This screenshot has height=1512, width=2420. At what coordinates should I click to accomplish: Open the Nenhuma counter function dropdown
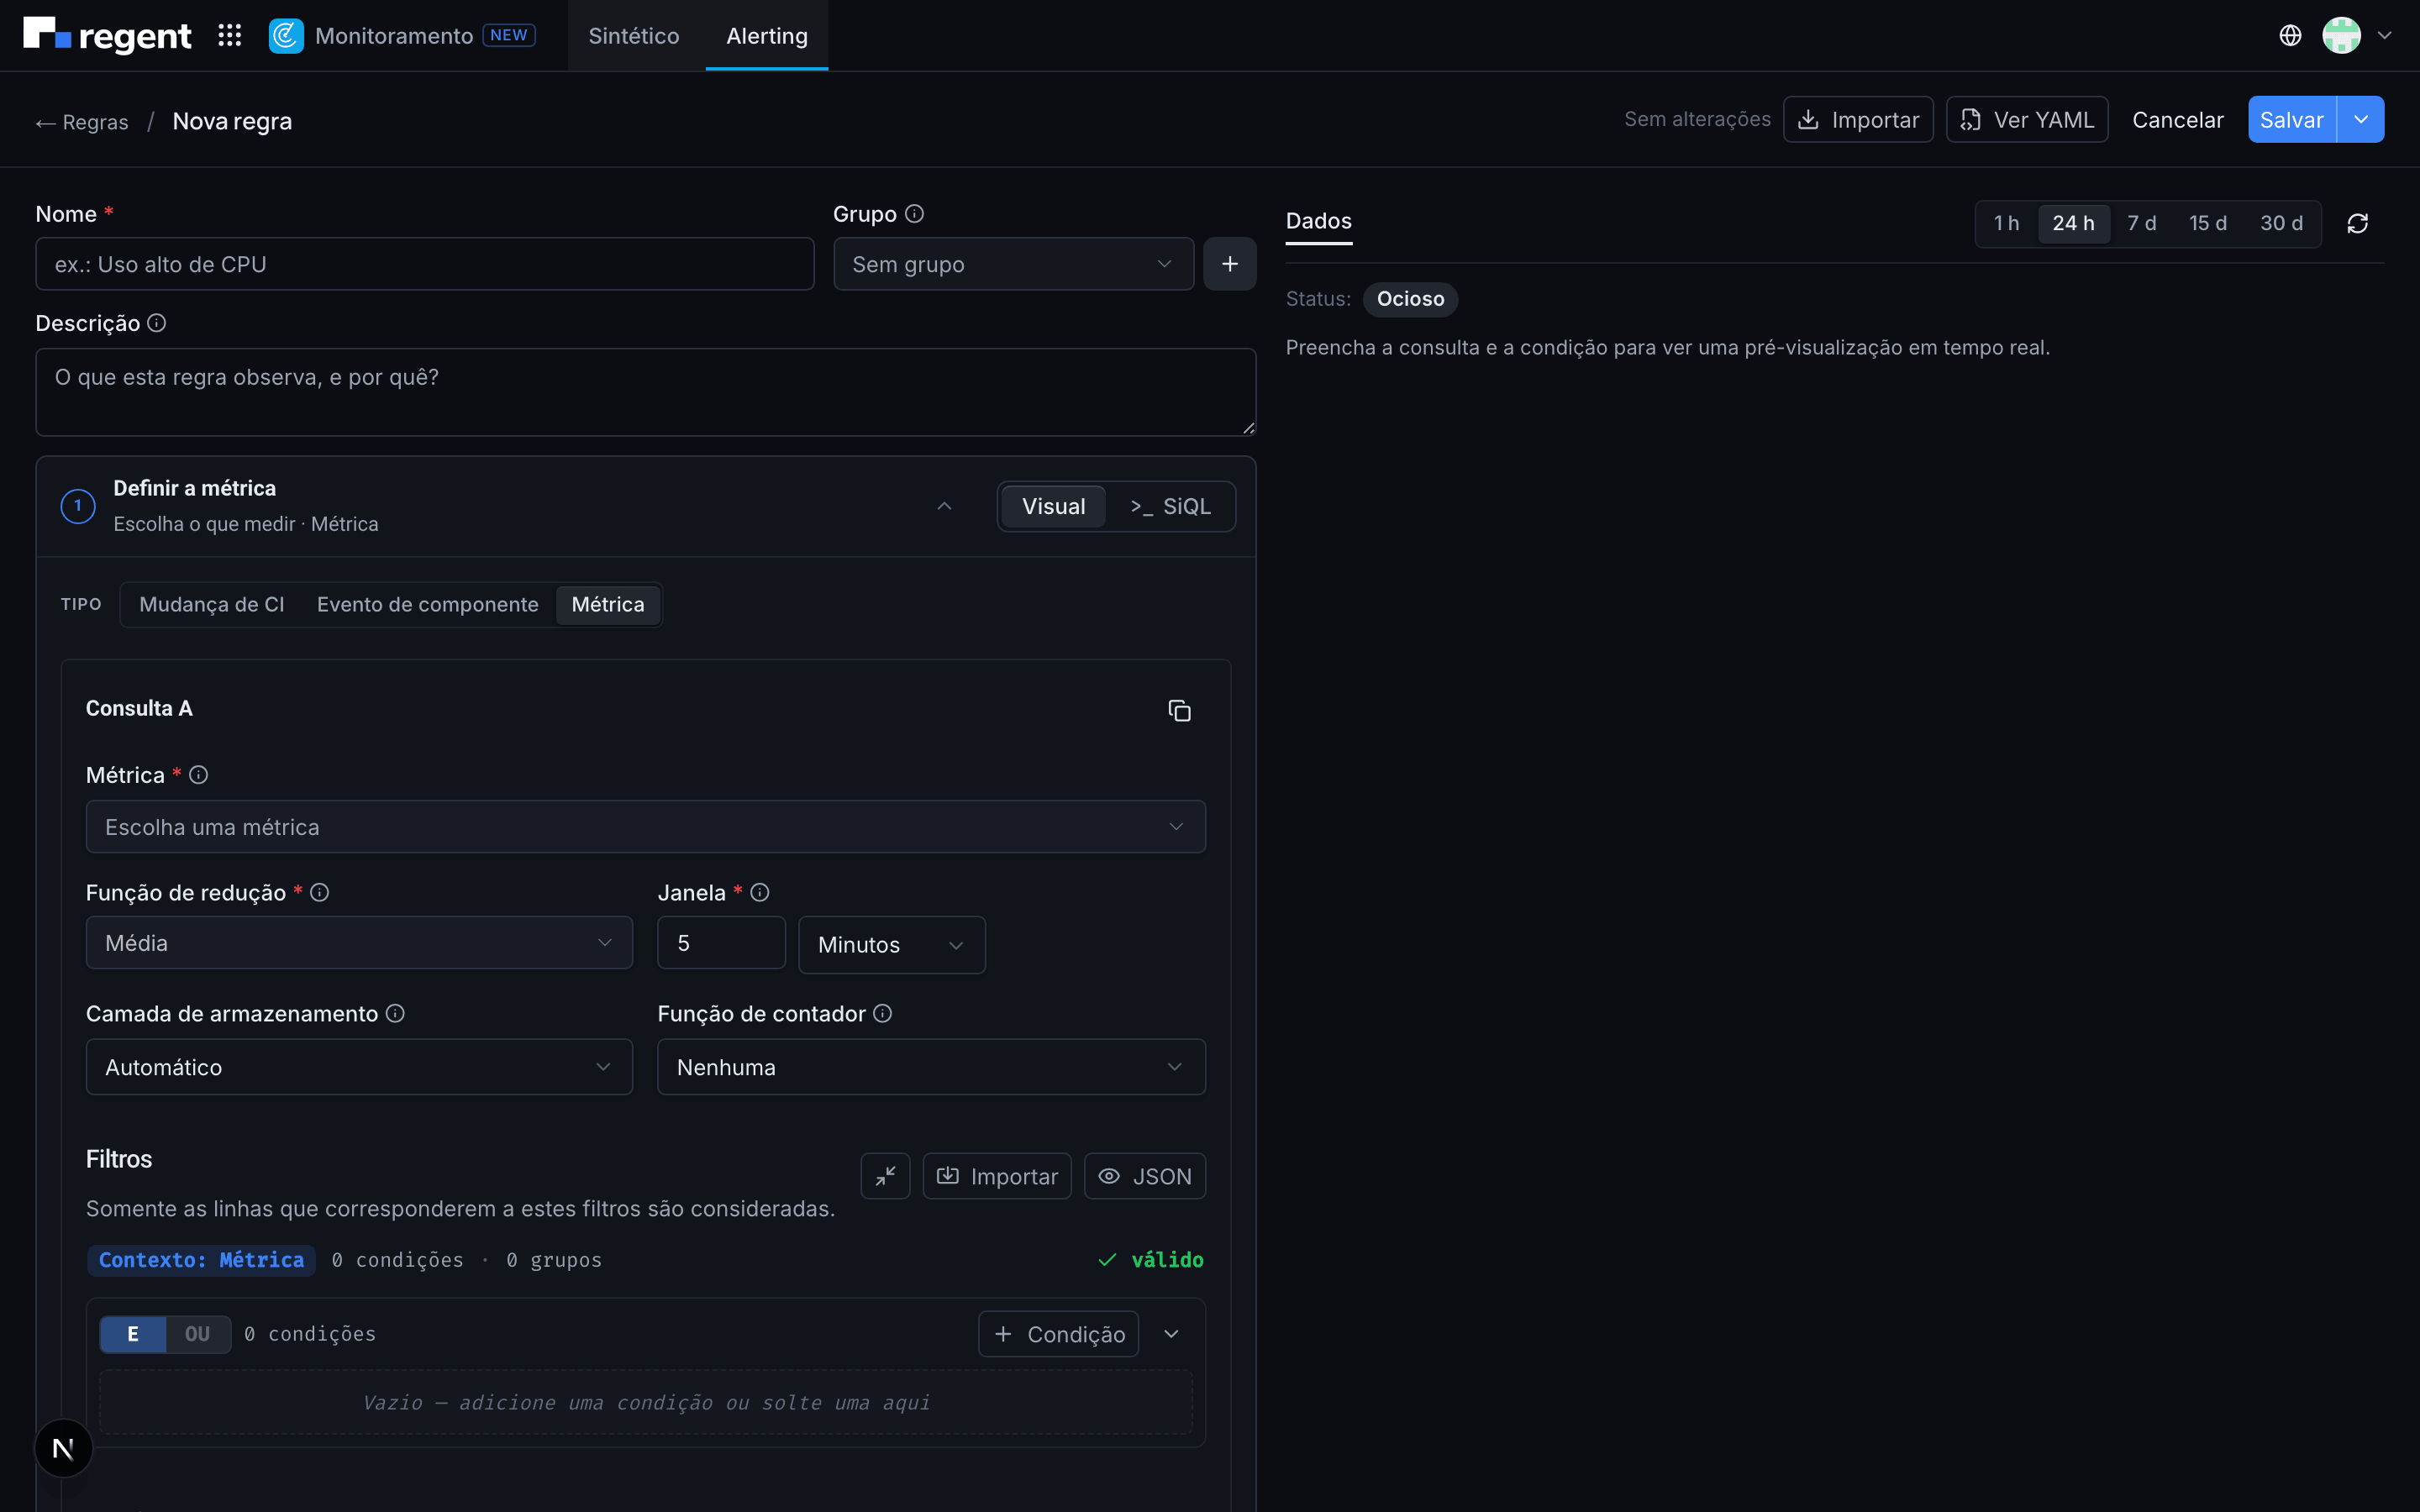pos(931,1067)
